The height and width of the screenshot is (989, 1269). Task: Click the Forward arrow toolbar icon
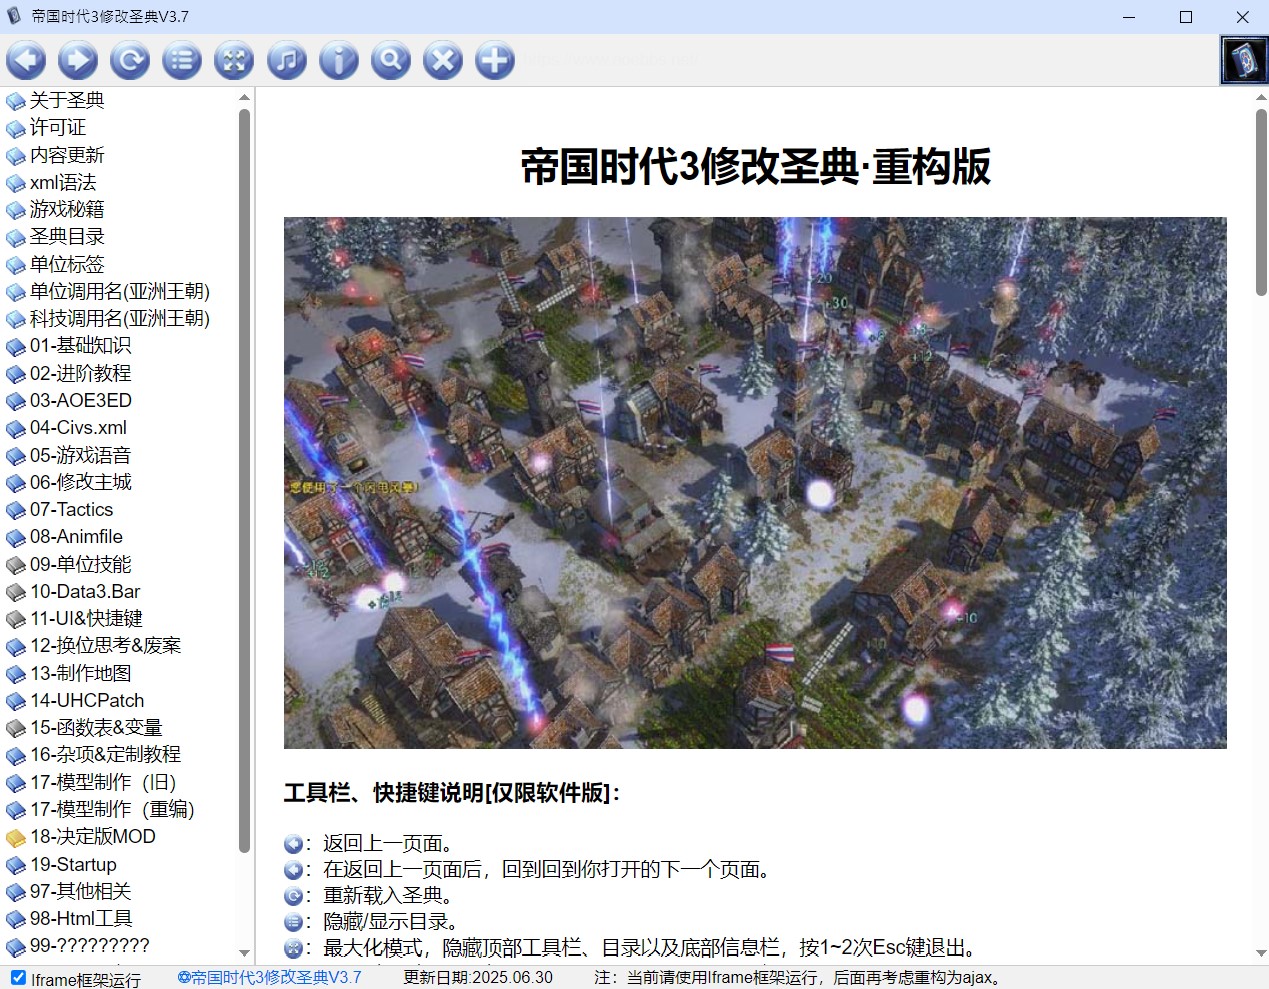coord(78,61)
